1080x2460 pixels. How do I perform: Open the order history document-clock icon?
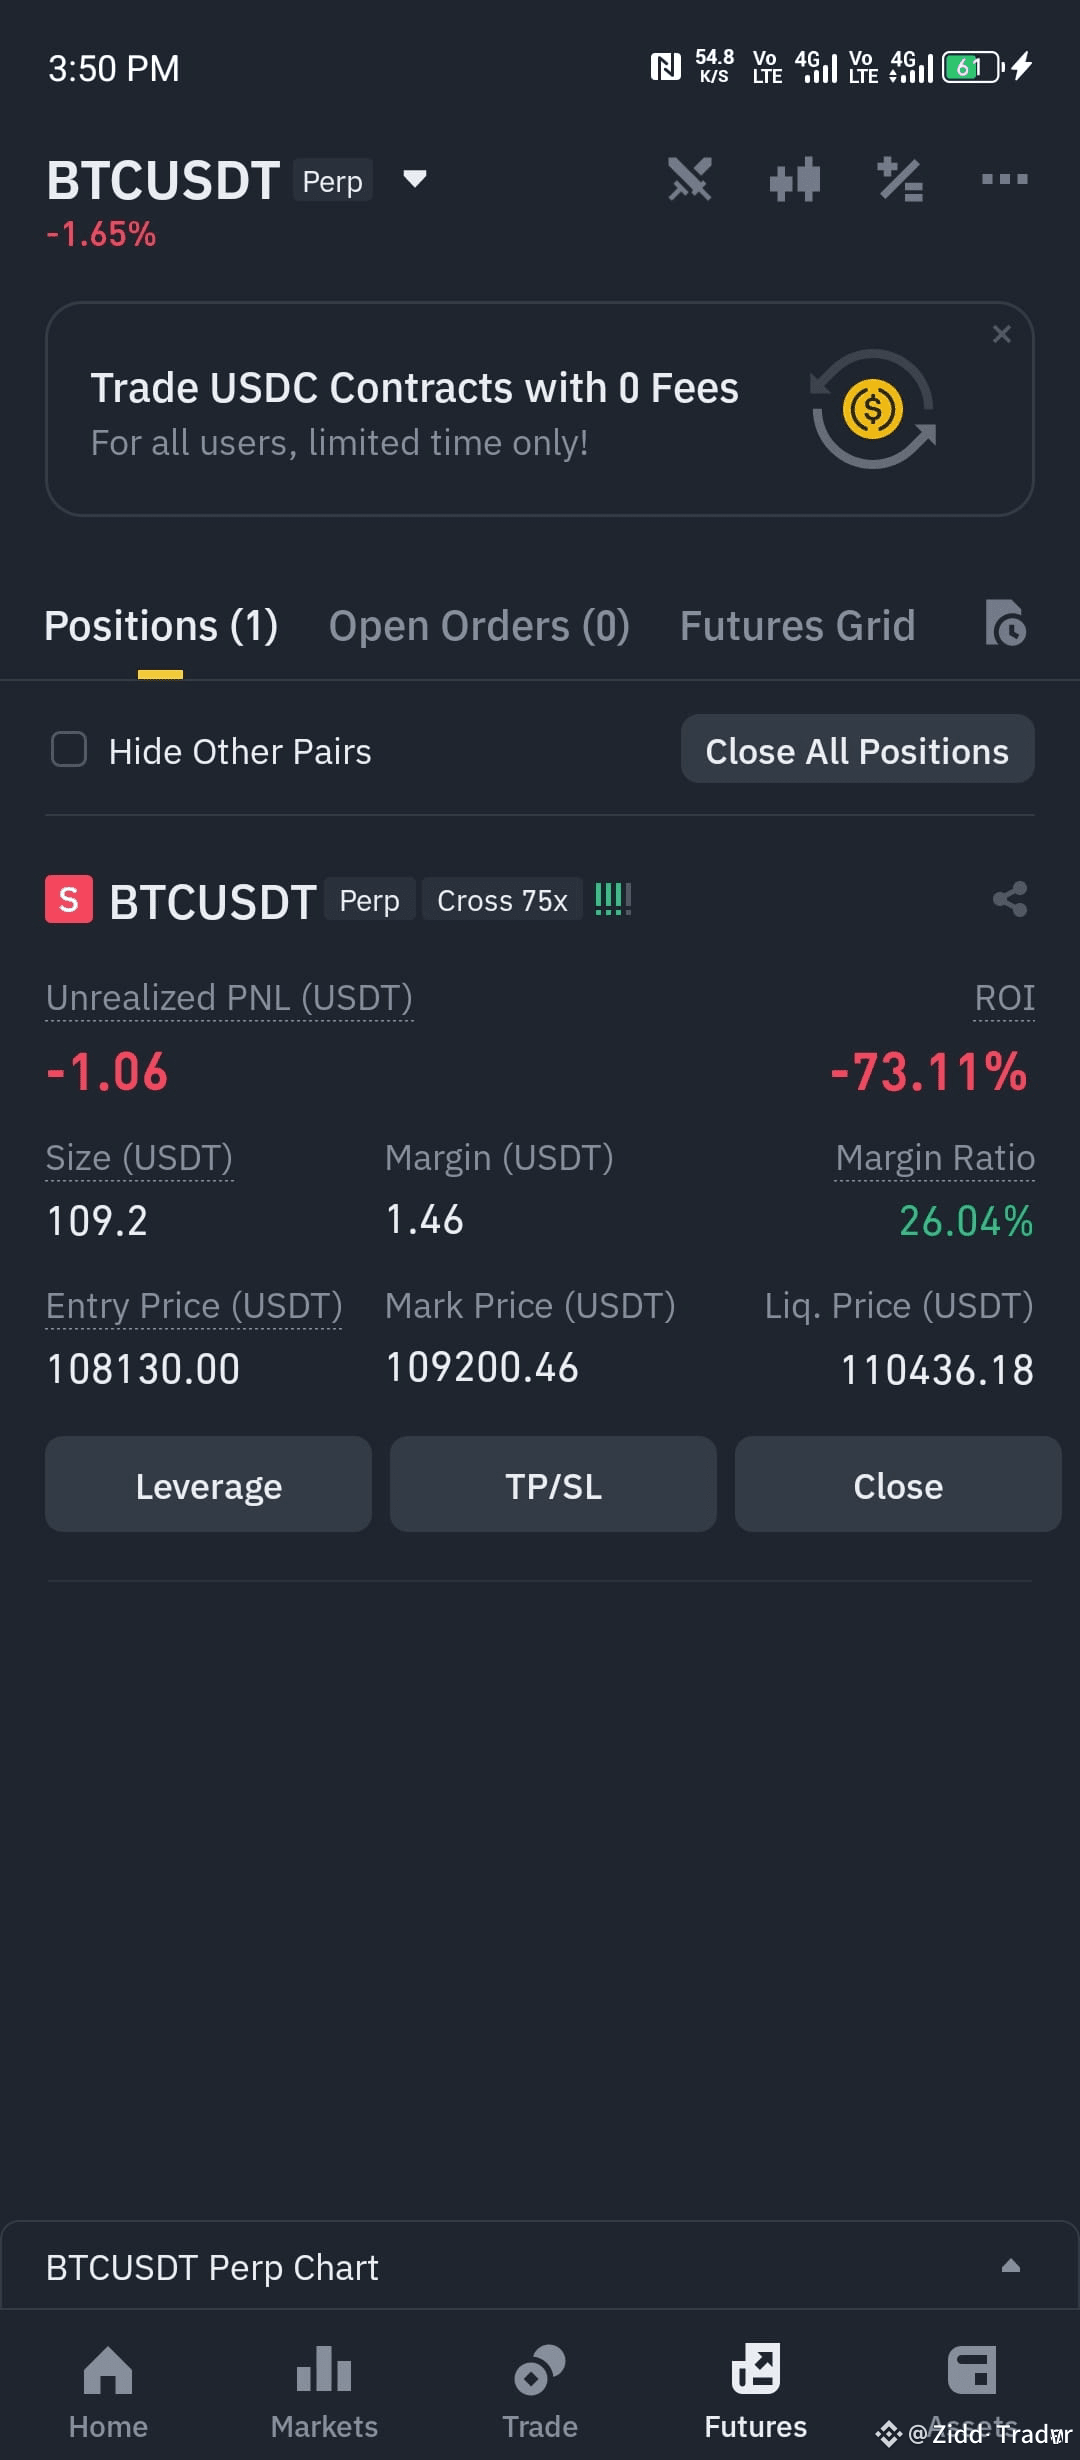(1005, 624)
